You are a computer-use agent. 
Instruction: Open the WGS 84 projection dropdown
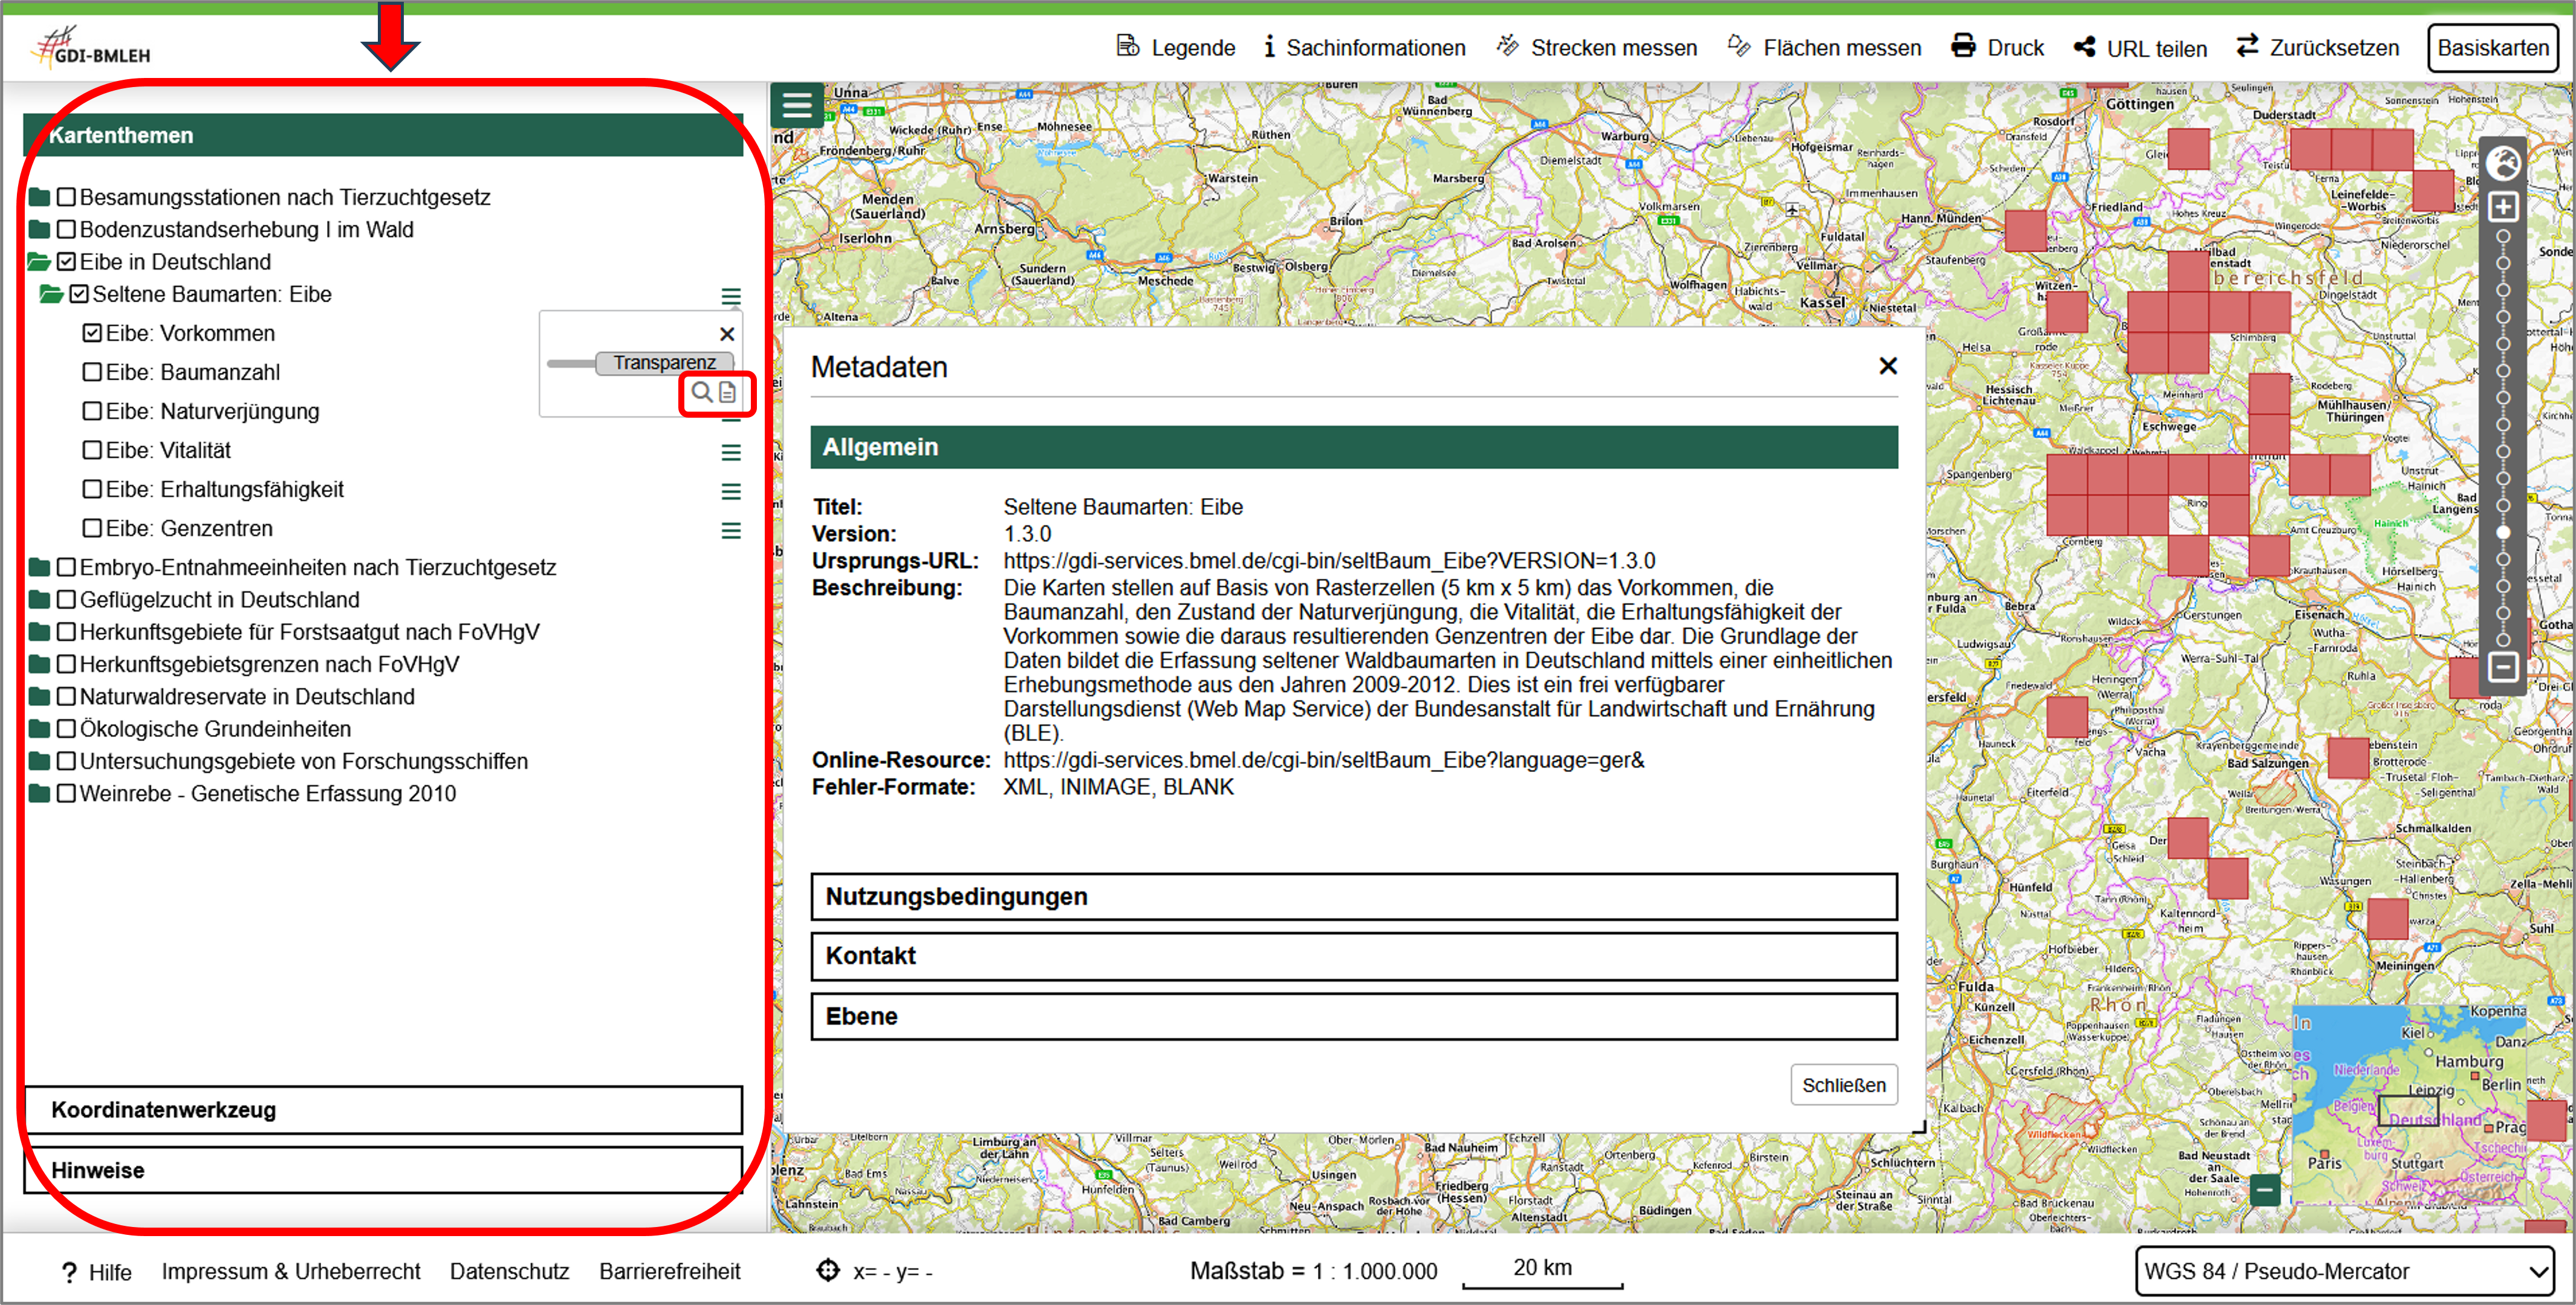(x=2345, y=1271)
